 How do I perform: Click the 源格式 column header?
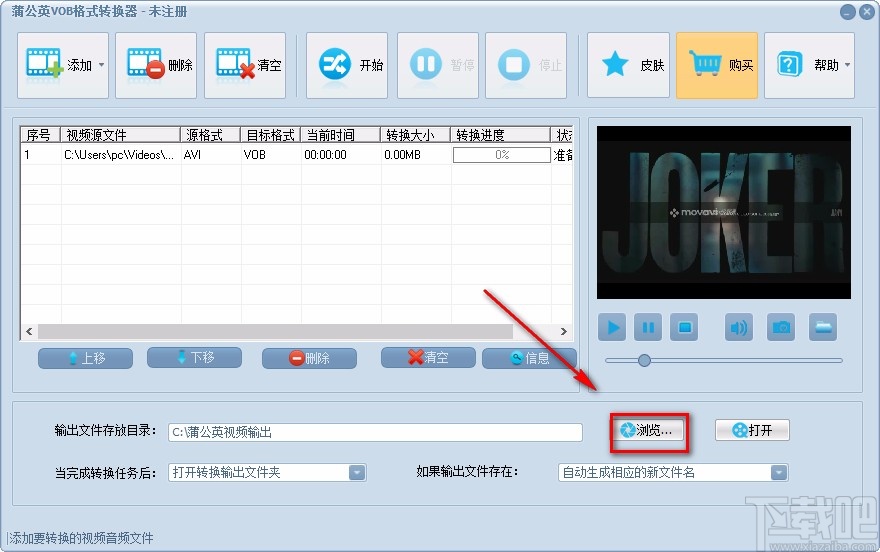tap(210, 135)
